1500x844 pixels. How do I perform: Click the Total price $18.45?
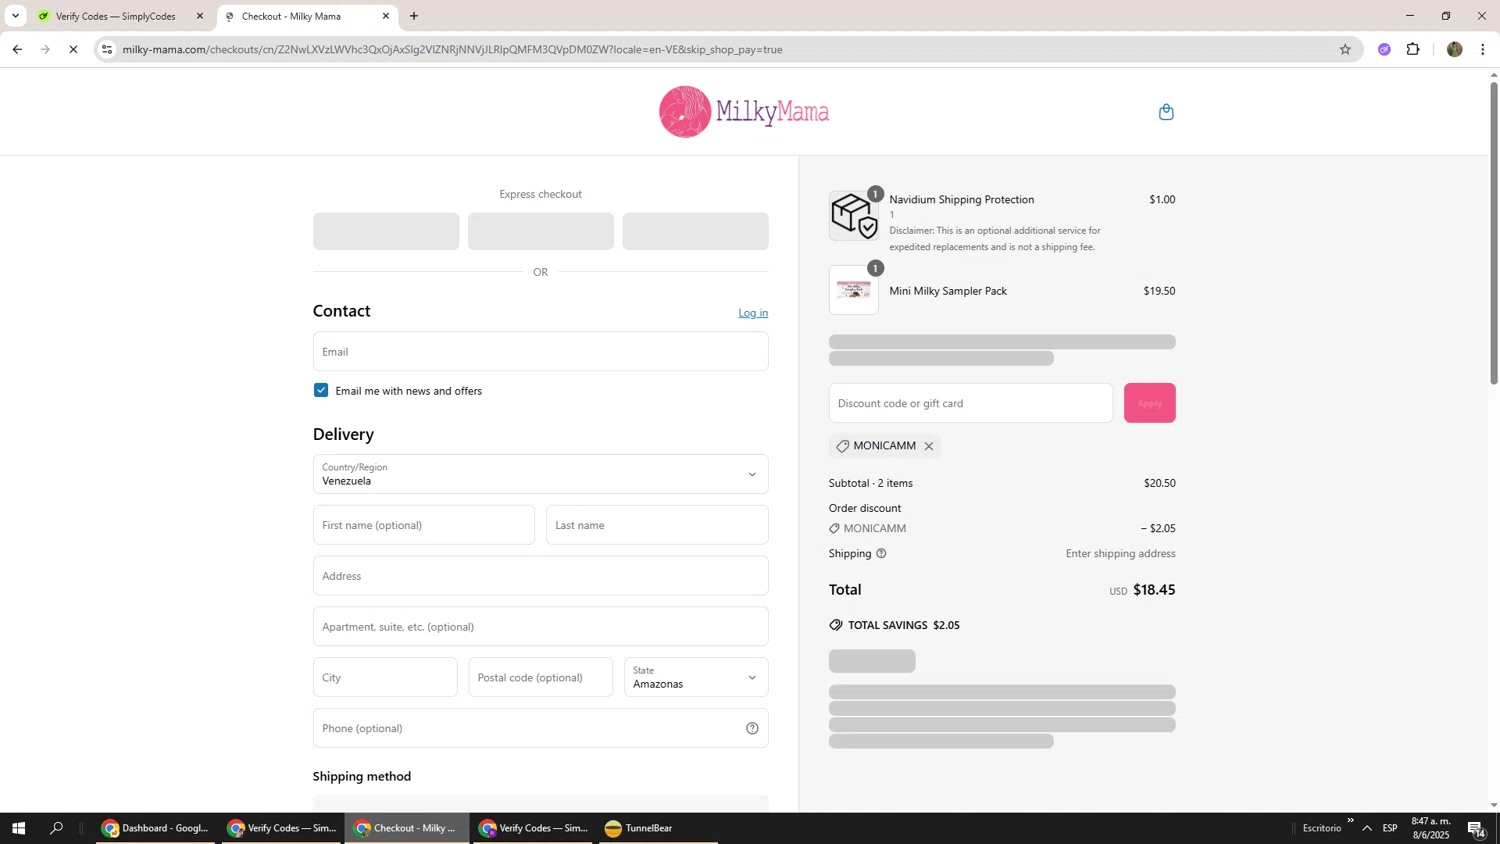point(1154,590)
